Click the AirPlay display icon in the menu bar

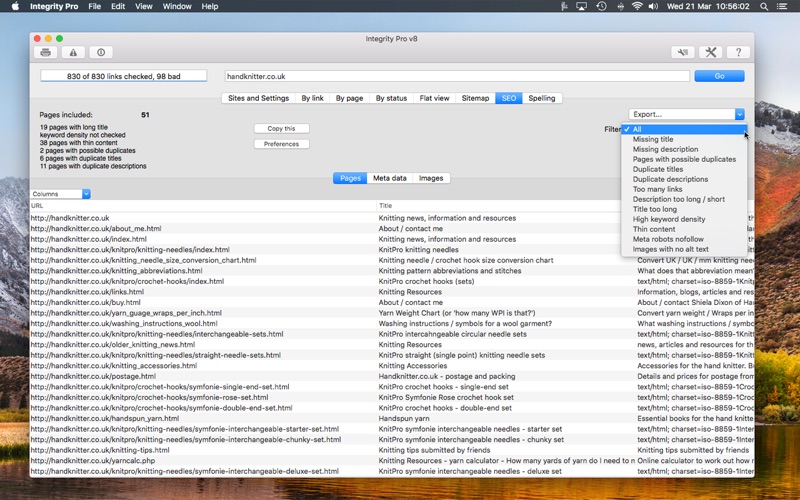pos(582,6)
